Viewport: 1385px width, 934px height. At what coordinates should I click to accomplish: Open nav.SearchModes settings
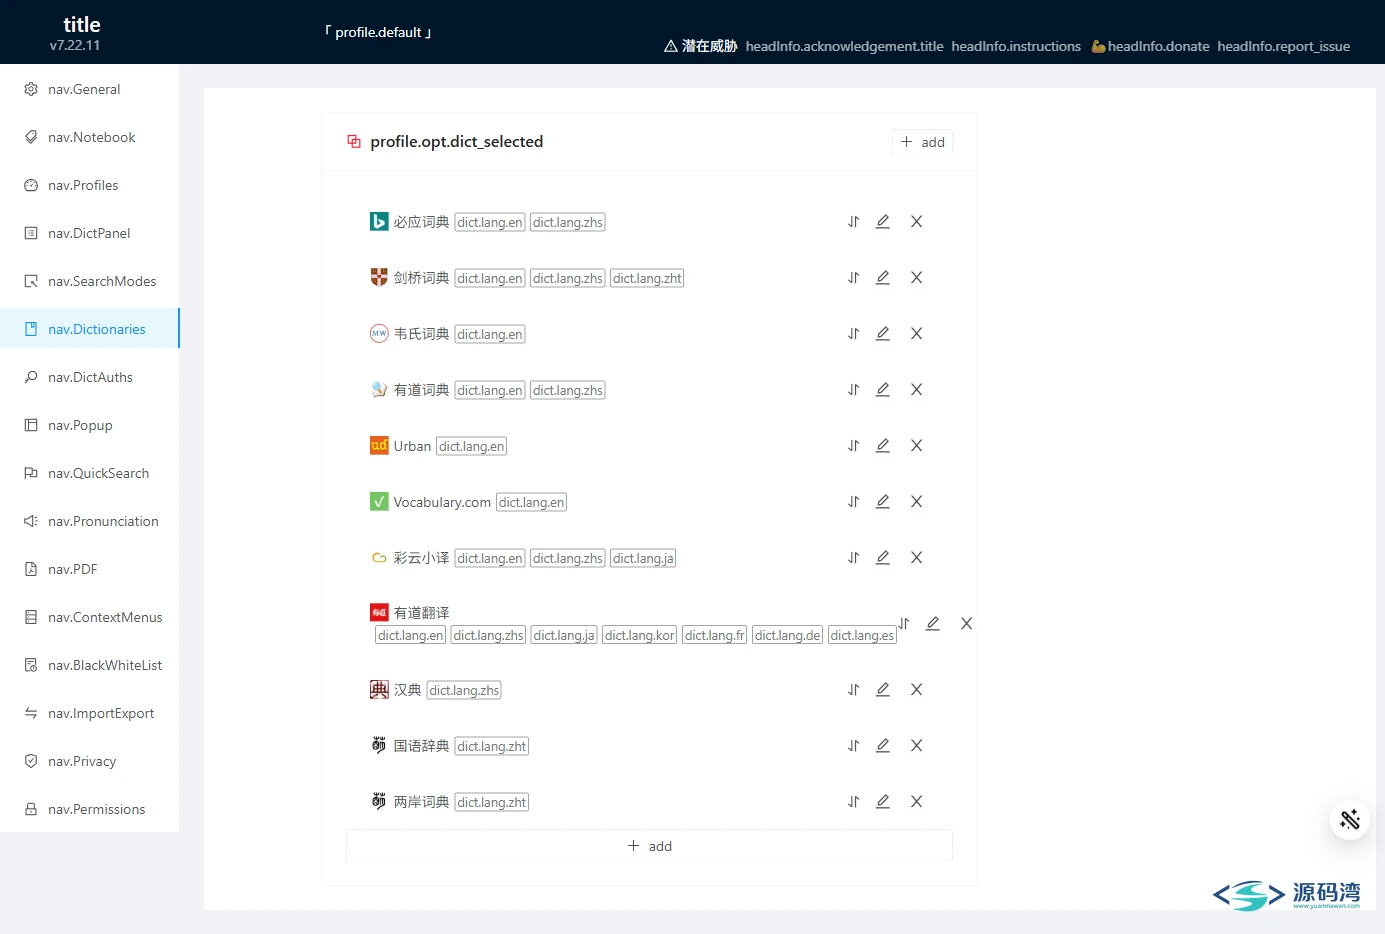pyautogui.click(x=89, y=281)
